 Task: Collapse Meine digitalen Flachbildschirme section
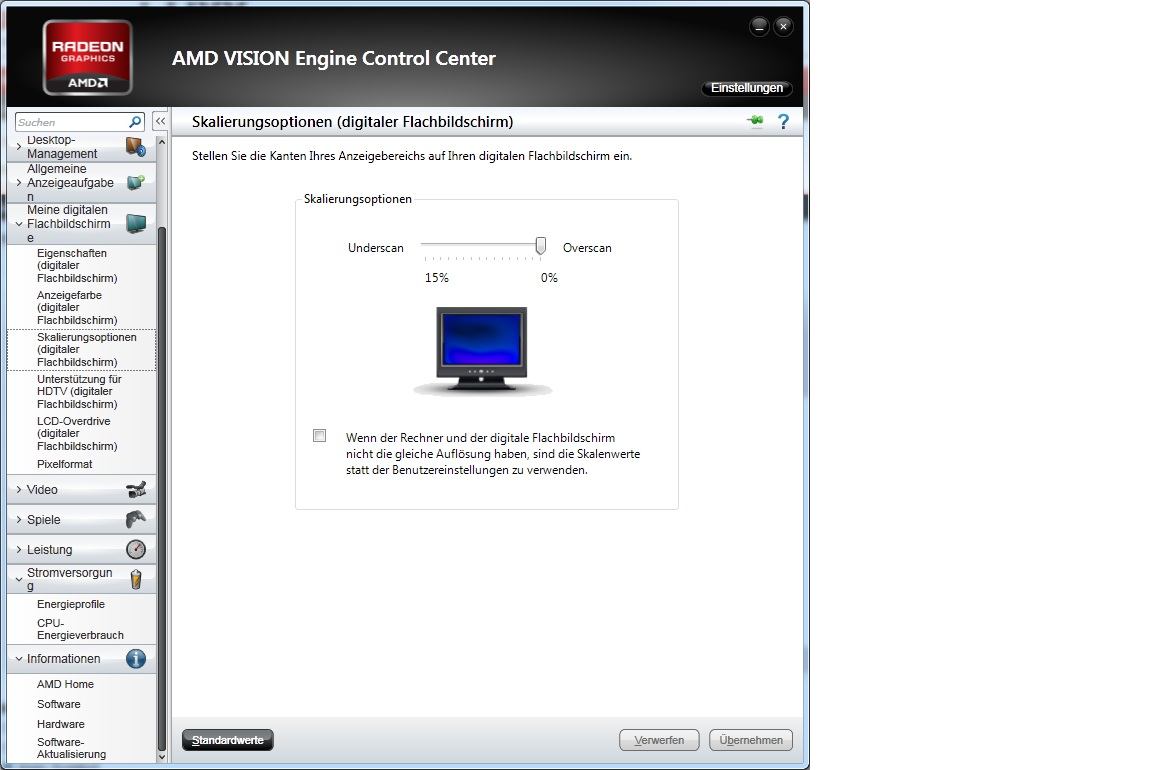point(18,223)
